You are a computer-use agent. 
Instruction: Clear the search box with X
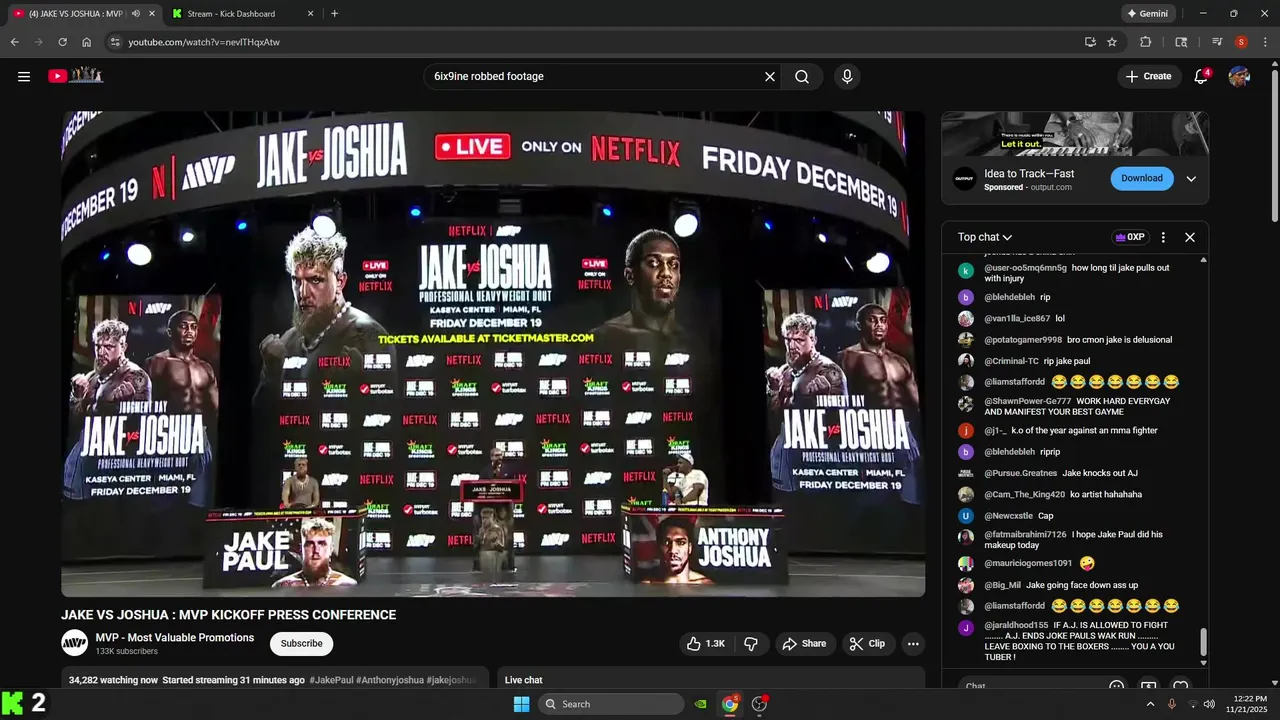pos(770,76)
